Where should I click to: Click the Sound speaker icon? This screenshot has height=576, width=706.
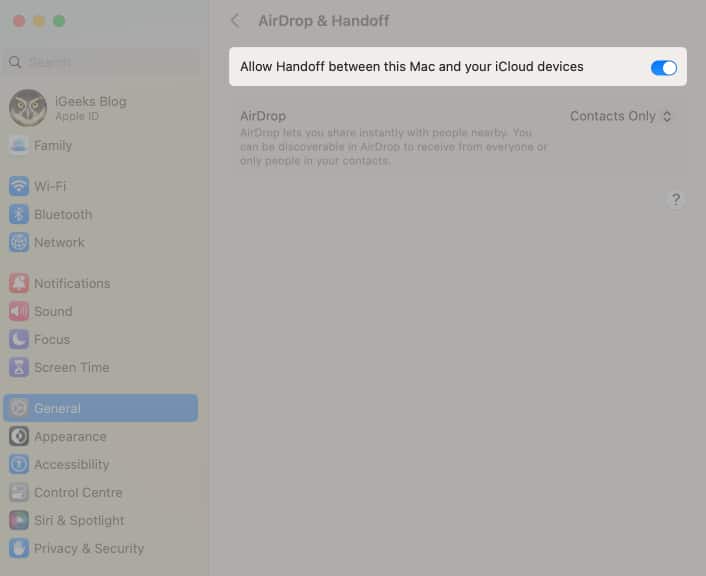[18, 311]
